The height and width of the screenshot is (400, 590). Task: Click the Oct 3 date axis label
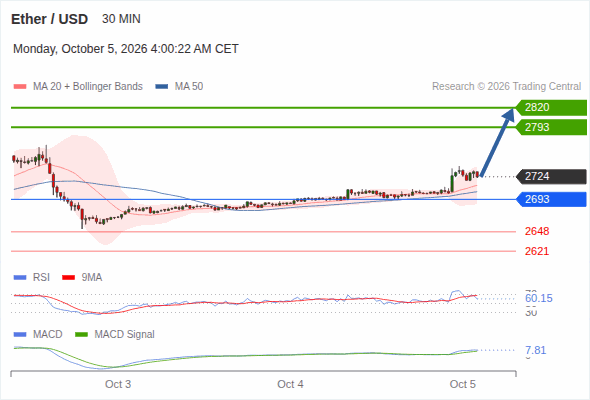118,384
